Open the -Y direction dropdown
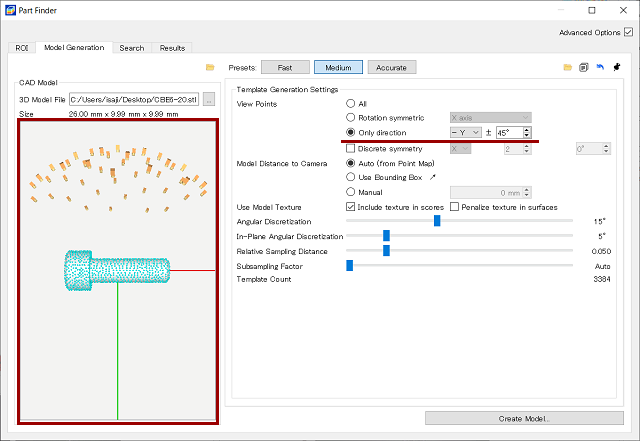The image size is (640, 441). coord(465,132)
